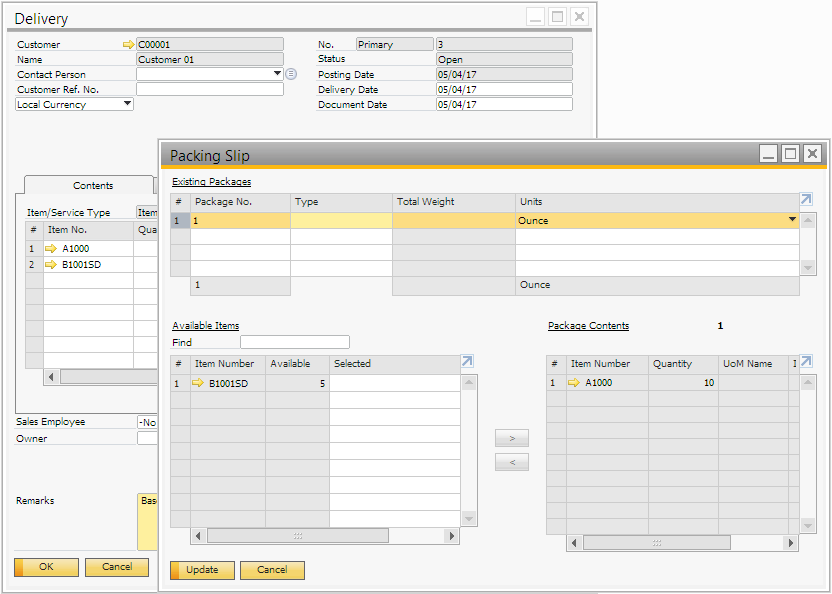Click the Customer Ref. No. field
This screenshot has width=832, height=594.
[x=210, y=89]
